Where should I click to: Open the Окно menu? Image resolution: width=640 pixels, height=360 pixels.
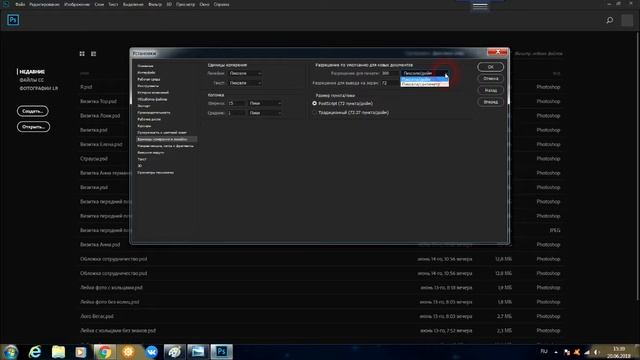click(204, 4)
